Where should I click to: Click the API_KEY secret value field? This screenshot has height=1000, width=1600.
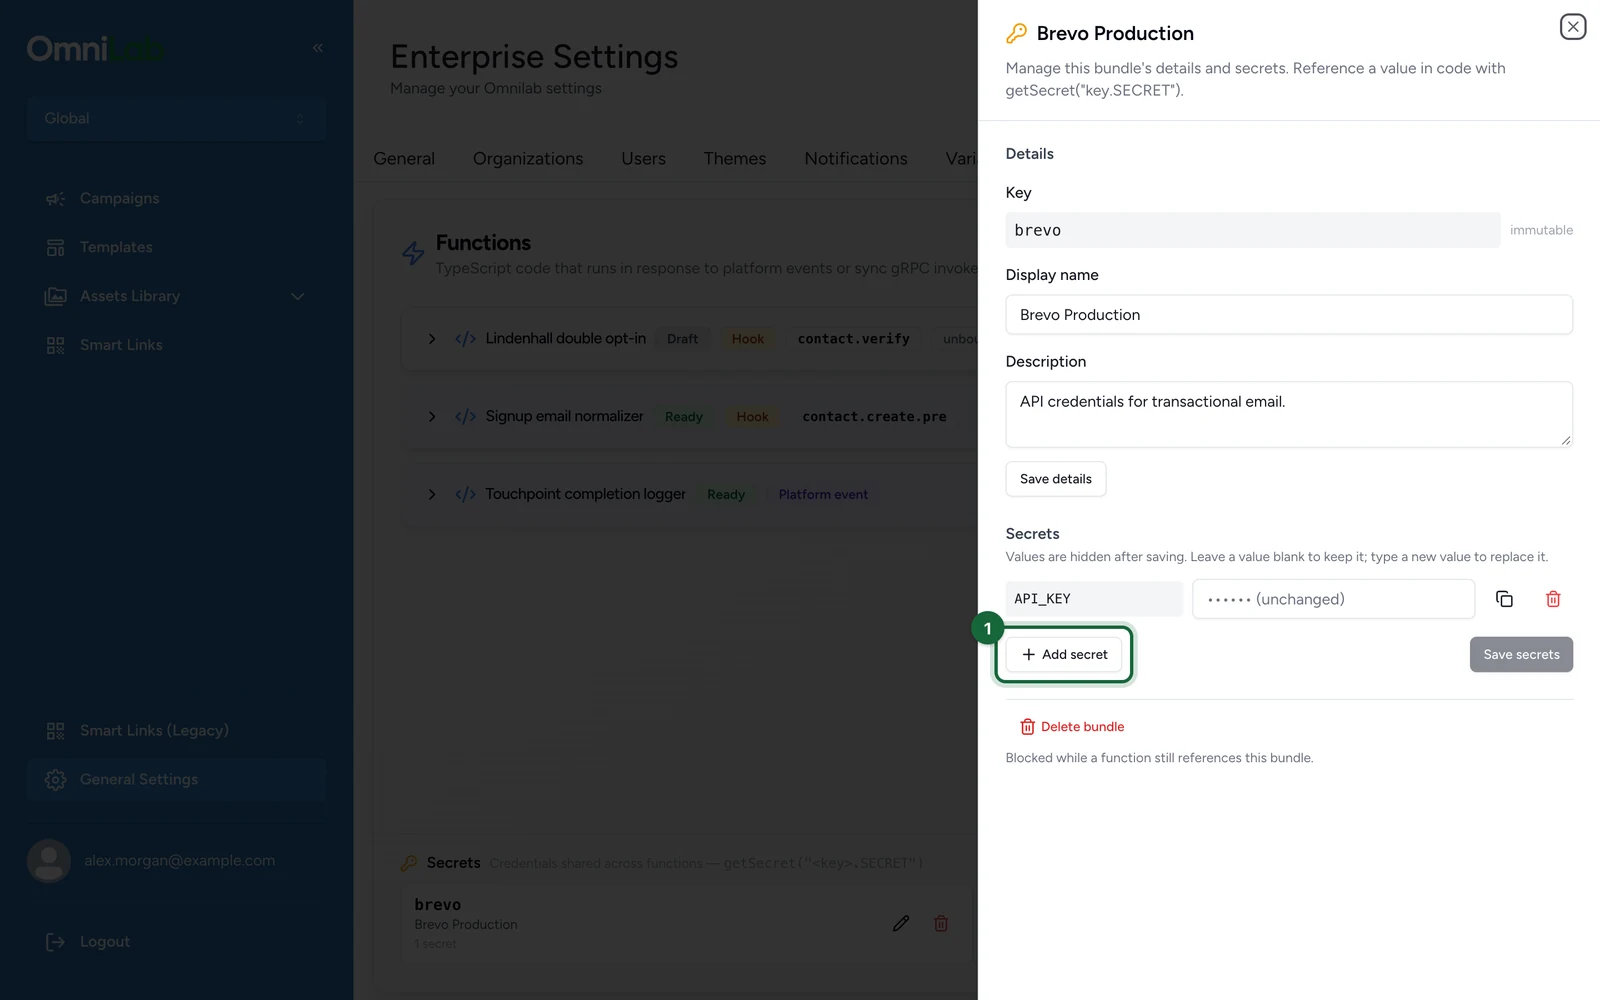click(x=1333, y=599)
